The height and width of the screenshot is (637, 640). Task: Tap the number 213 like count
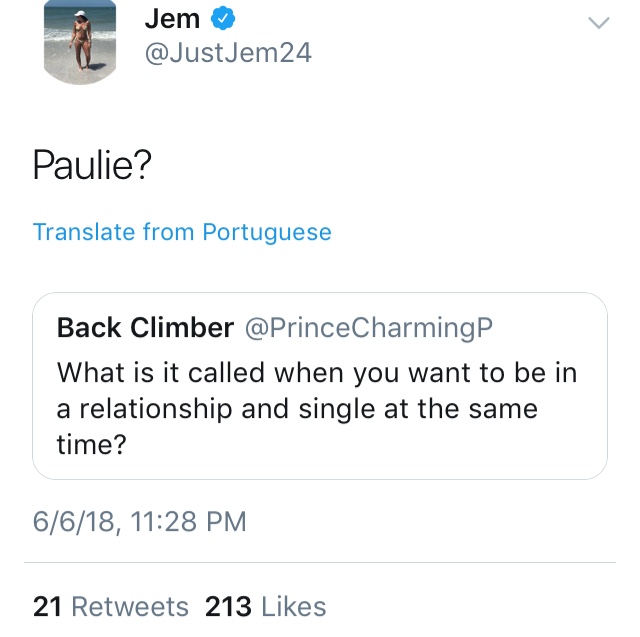pyautogui.click(x=228, y=606)
